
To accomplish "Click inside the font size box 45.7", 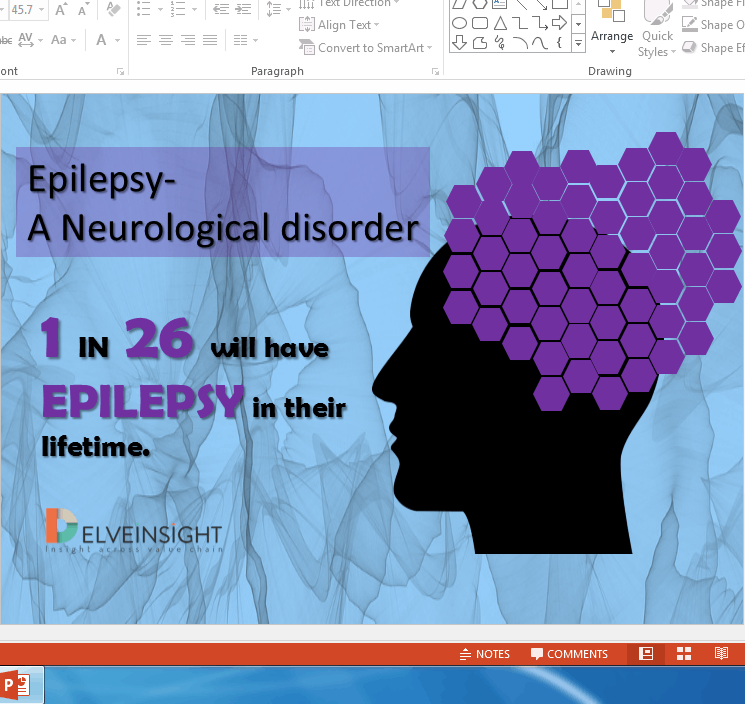I will pos(22,10).
